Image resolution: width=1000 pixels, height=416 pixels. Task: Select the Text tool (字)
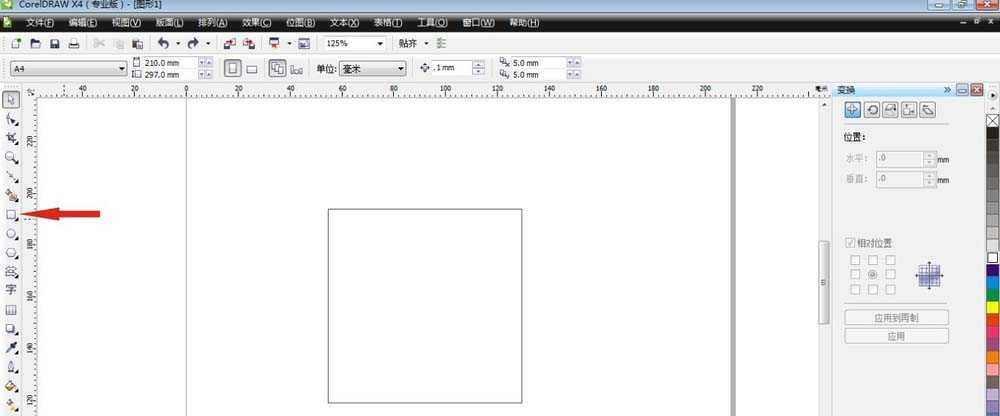[11, 290]
